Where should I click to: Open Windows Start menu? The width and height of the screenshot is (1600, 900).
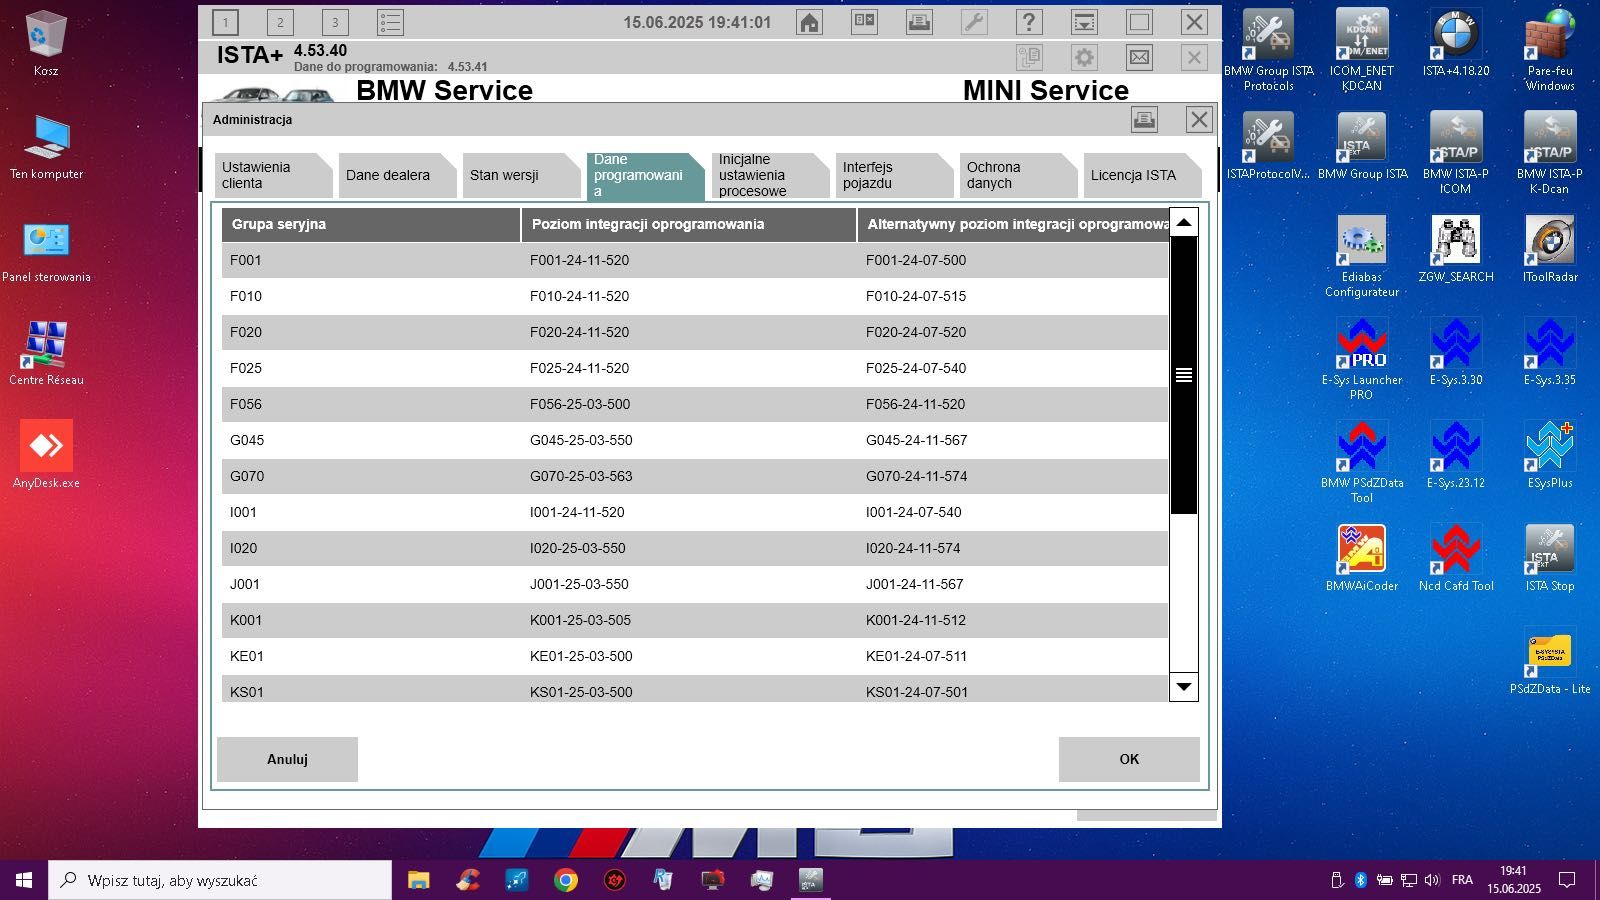[24, 880]
